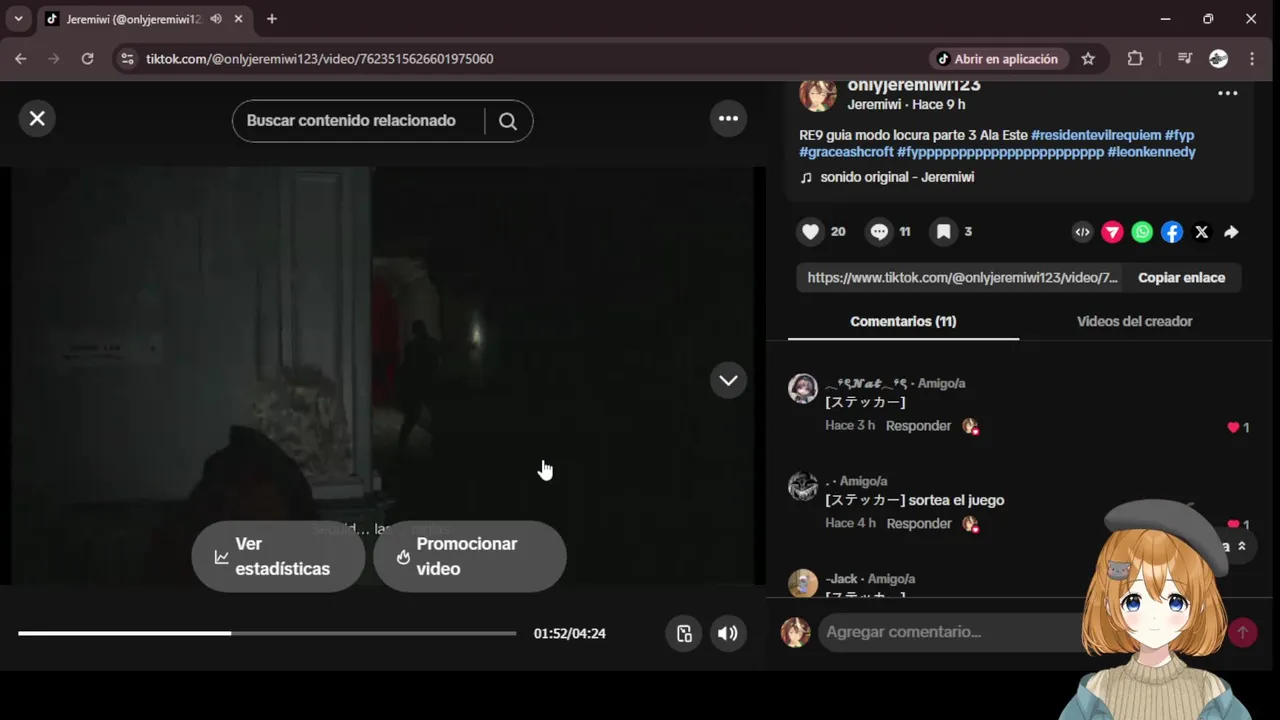Open tab search dropdown arrow

(x=18, y=19)
